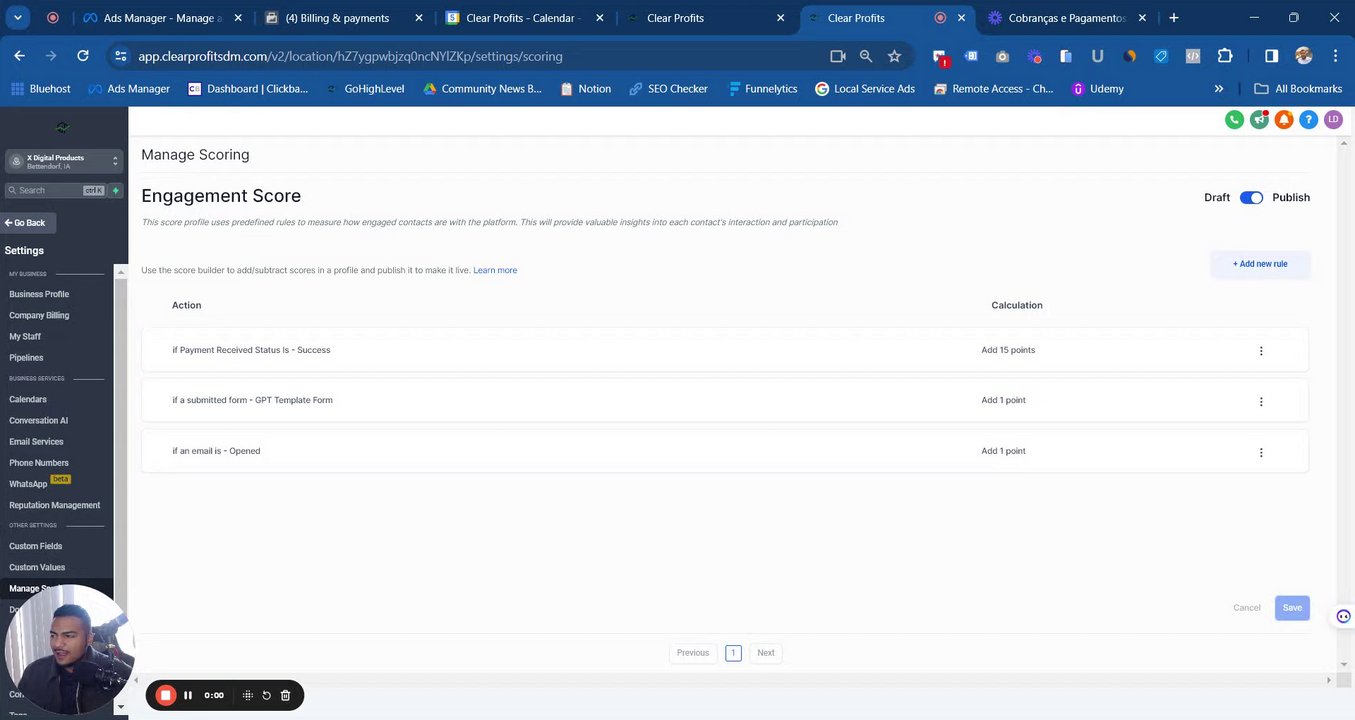Open options menu for email Opened rule
Image resolution: width=1355 pixels, height=720 pixels.
[x=1261, y=452]
